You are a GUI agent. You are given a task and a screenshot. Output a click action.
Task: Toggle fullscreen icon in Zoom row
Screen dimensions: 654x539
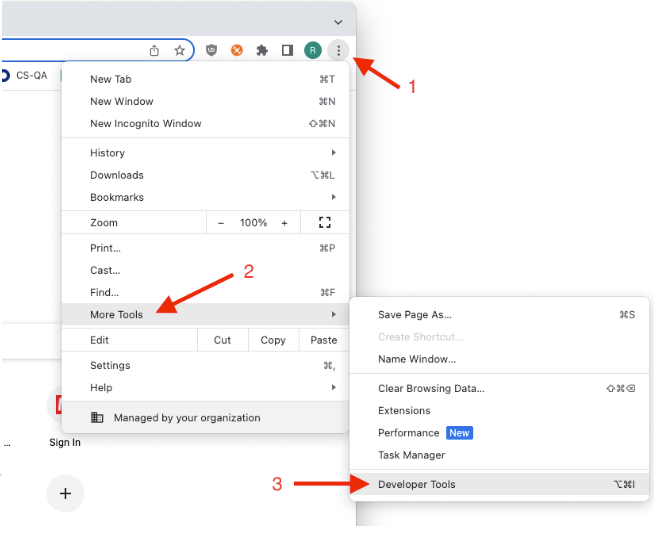[x=324, y=223]
